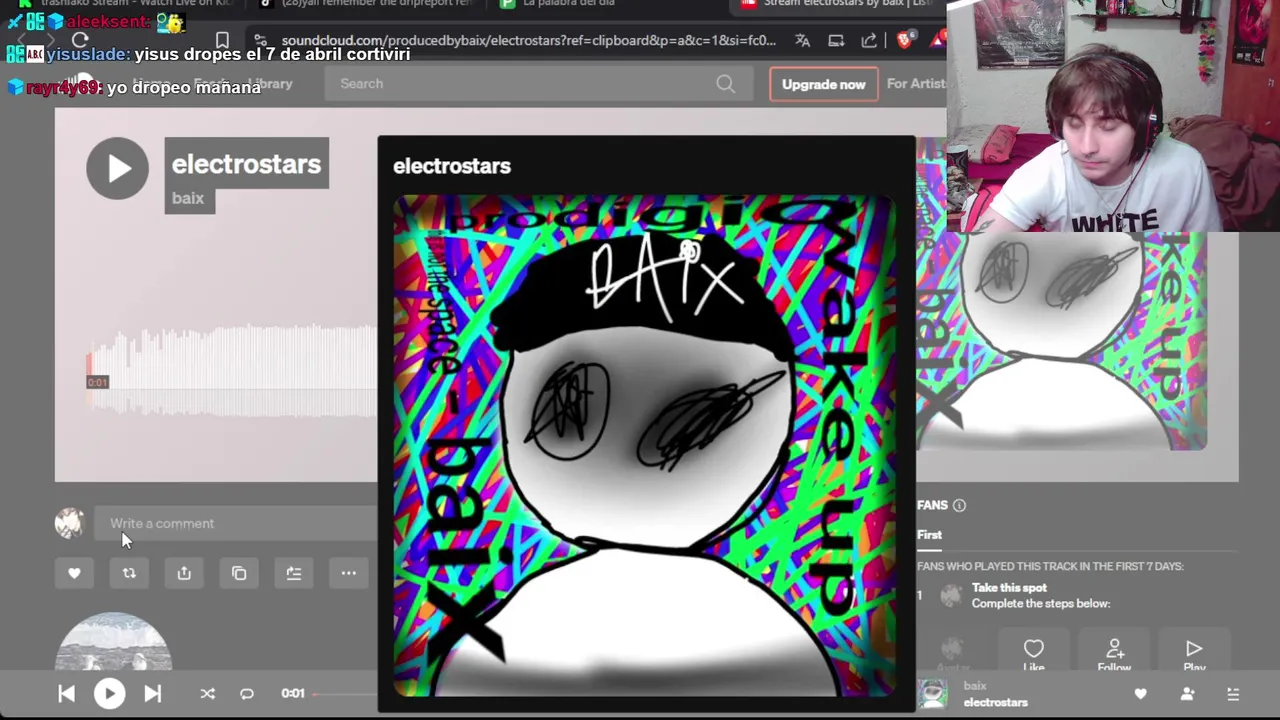Screen dimensions: 1280x720
Task: Click the FANS info circle icon
Action: 959,505
